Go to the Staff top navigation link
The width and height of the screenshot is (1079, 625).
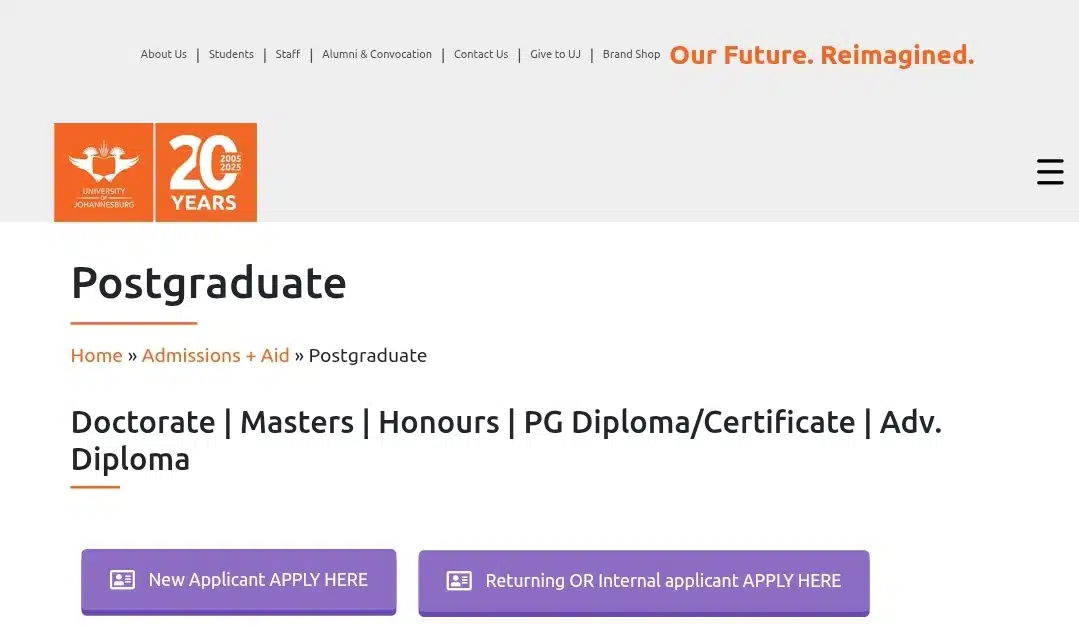tap(288, 54)
